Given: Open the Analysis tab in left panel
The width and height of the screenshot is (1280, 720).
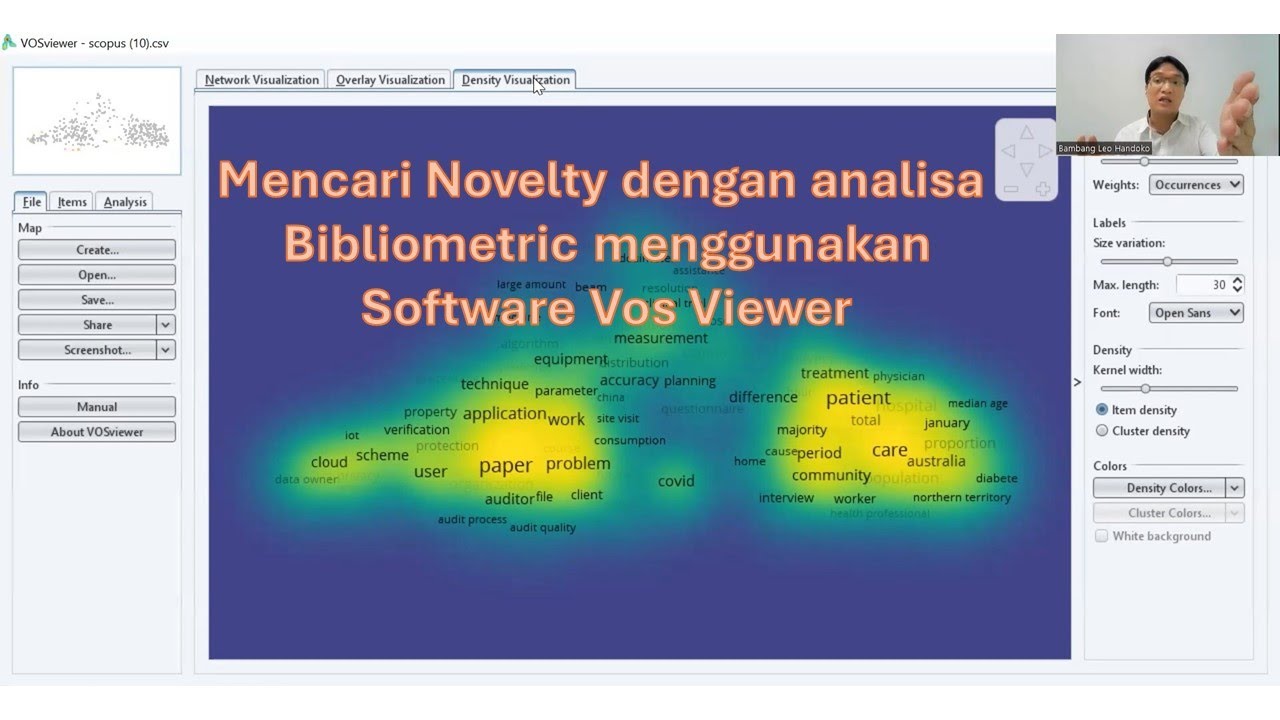Looking at the screenshot, I should pyautogui.click(x=125, y=202).
